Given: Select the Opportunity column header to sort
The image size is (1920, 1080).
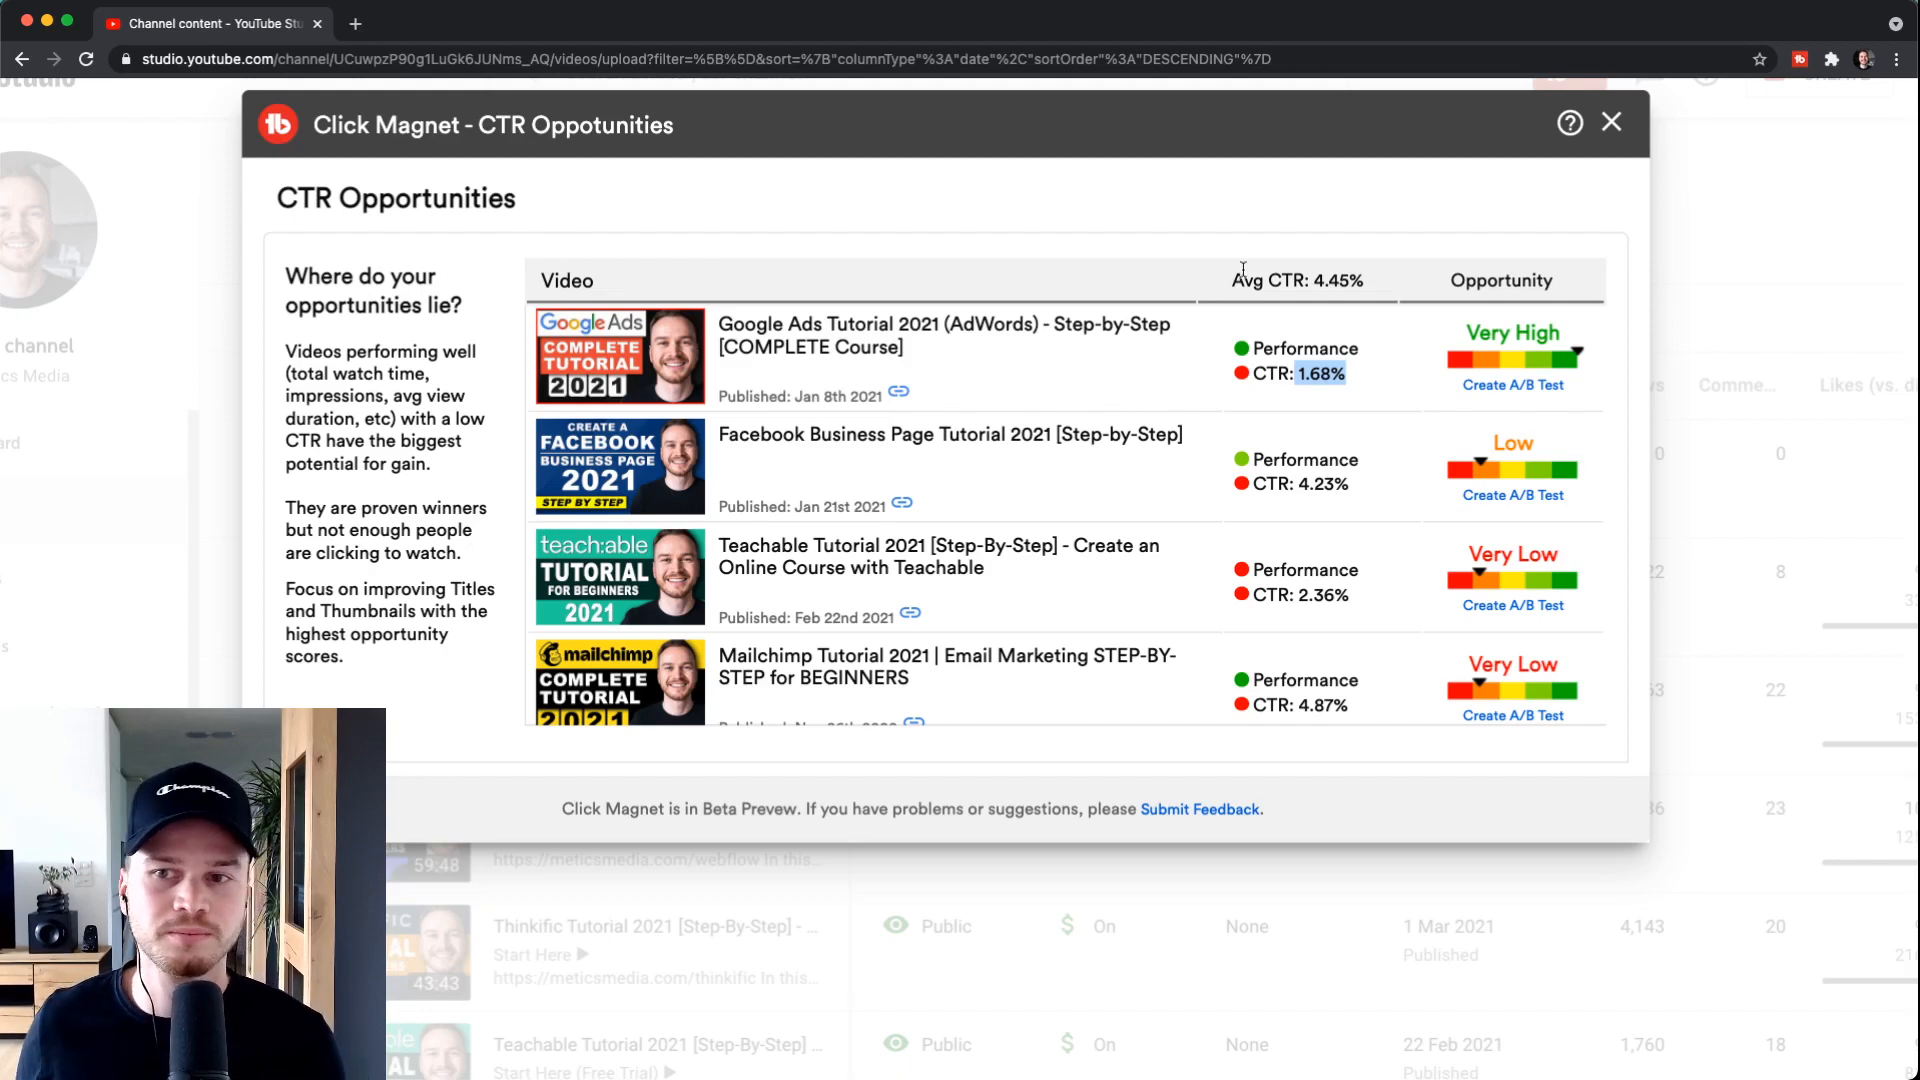Looking at the screenshot, I should (x=1503, y=280).
